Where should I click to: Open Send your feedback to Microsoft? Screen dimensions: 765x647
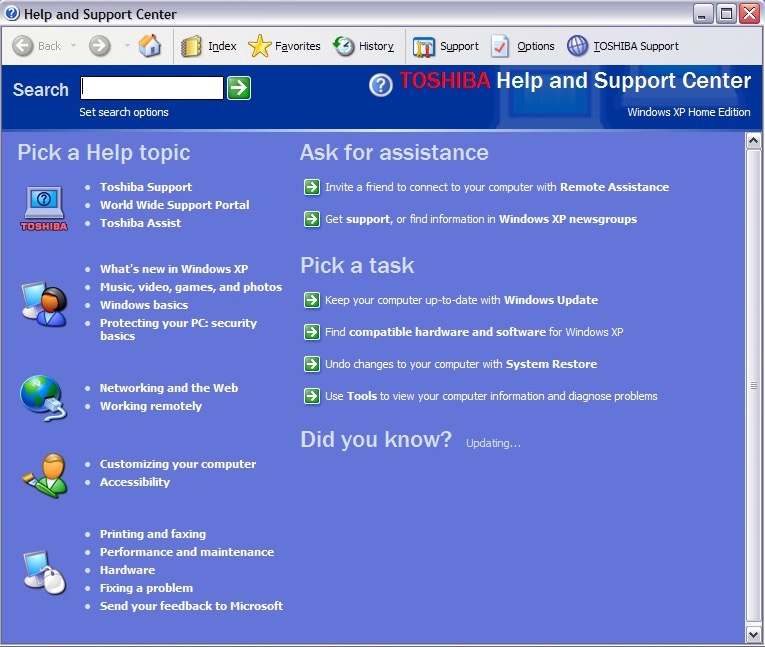click(191, 606)
